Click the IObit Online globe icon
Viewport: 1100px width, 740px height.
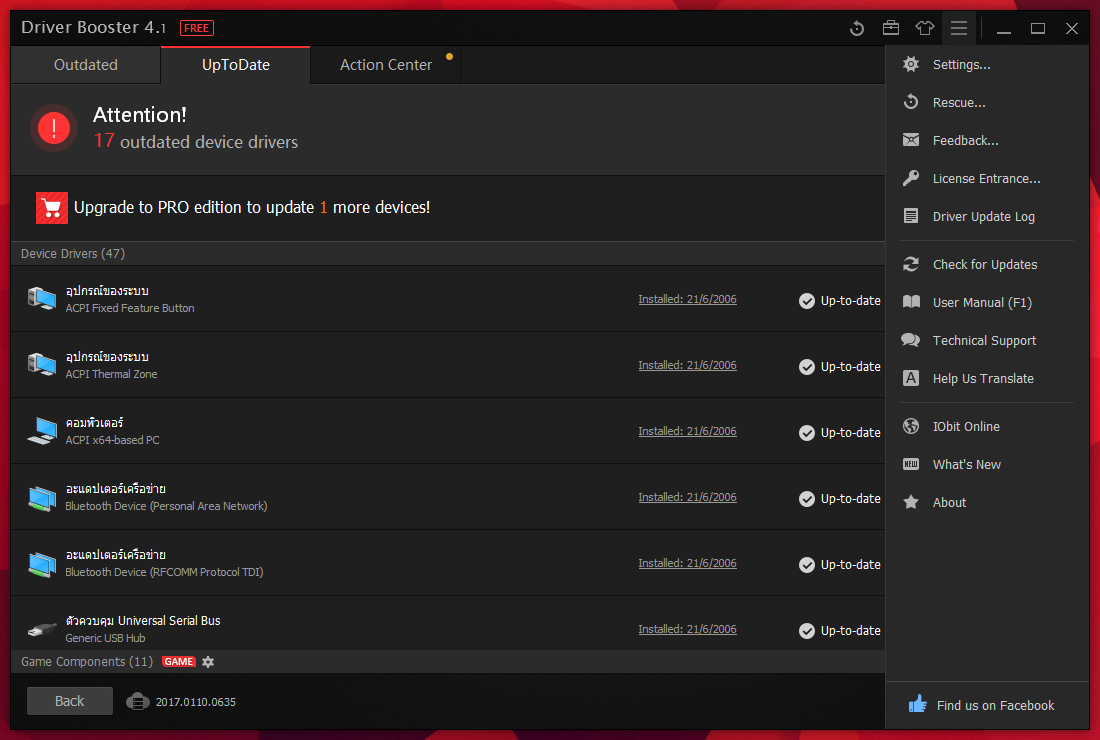click(x=911, y=426)
